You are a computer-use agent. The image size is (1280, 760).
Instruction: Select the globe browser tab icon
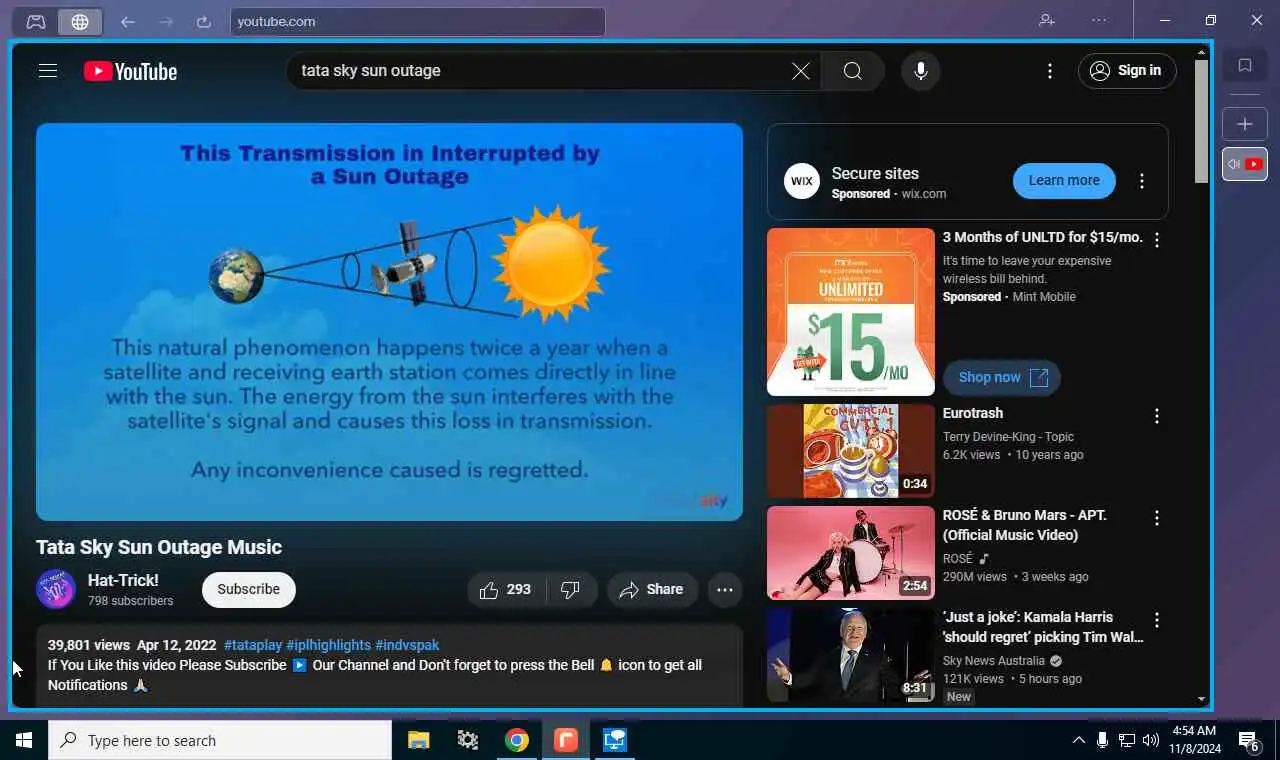click(x=80, y=21)
